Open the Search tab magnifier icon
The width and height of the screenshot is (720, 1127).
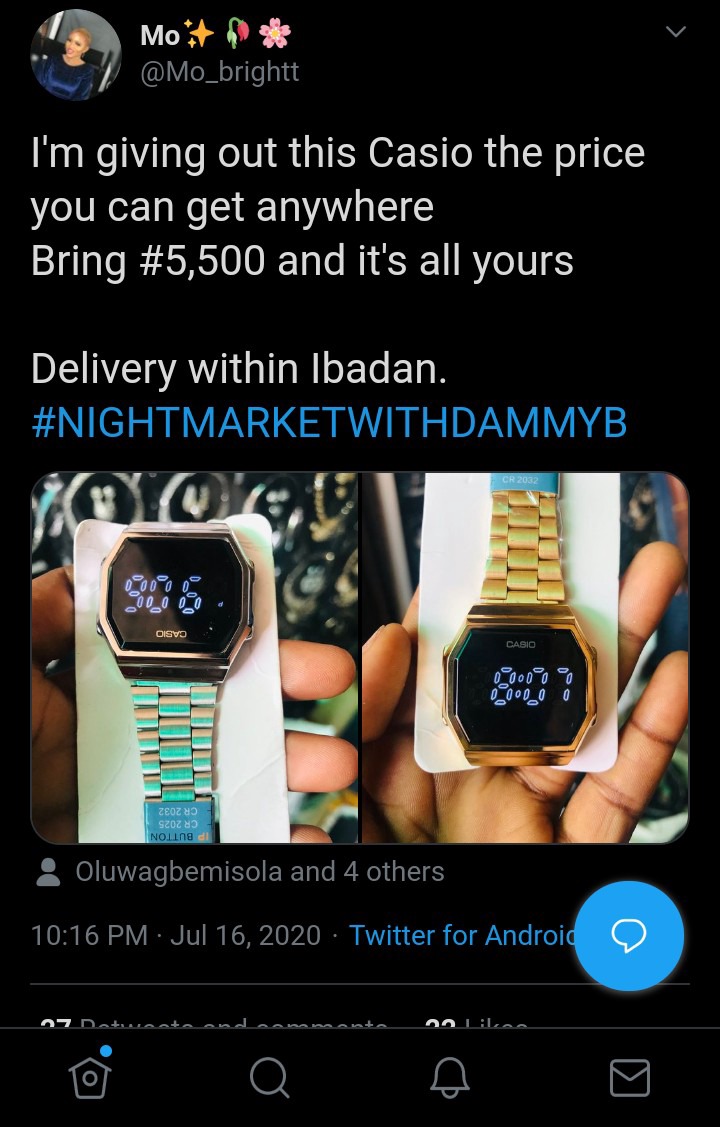269,1078
